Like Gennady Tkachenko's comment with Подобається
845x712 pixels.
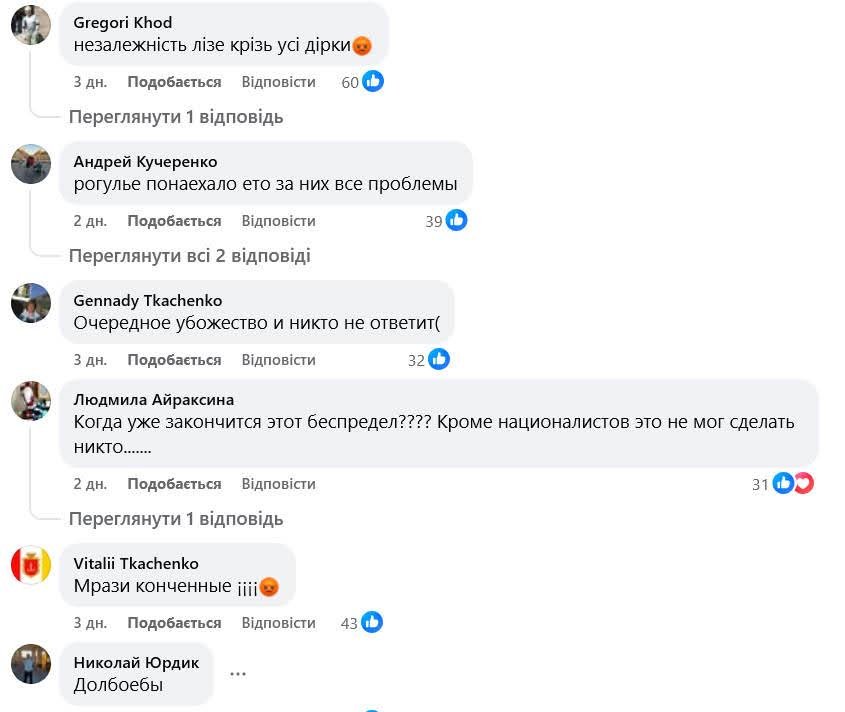[174, 360]
